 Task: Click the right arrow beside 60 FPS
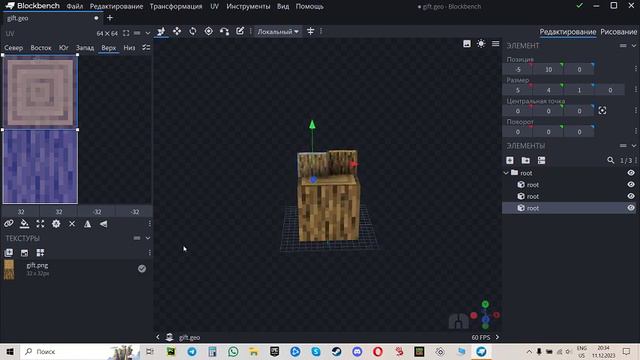497,337
